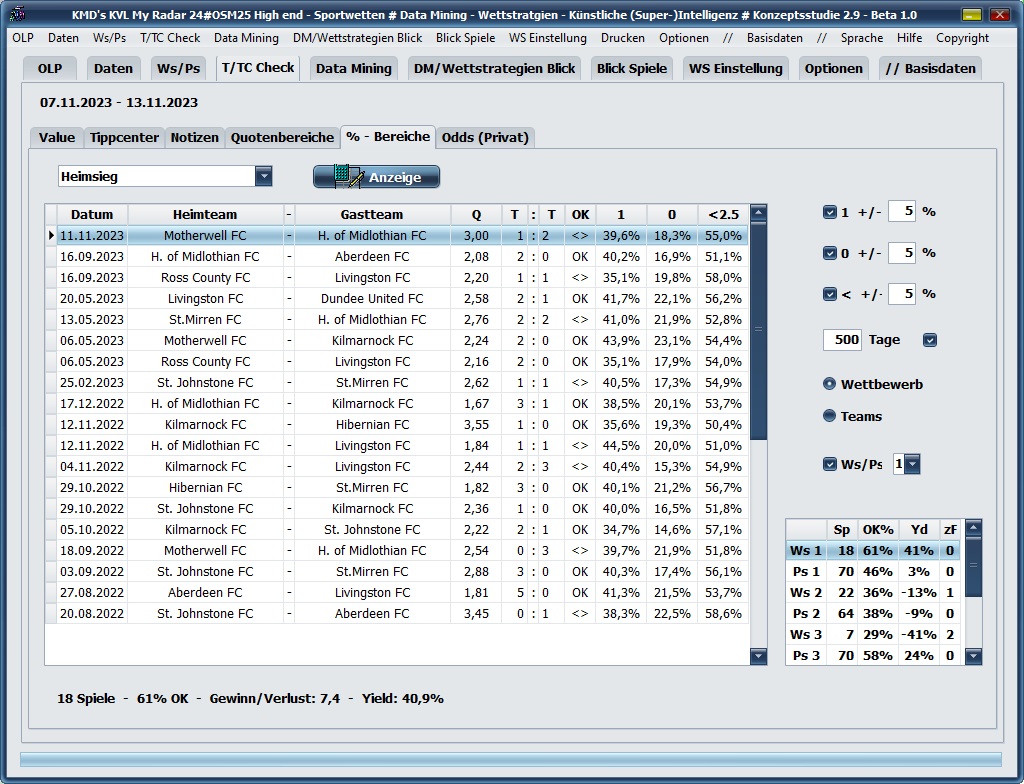The width and height of the screenshot is (1024, 784).
Task: Open the WS Einstellung main tab
Action: (x=735, y=69)
